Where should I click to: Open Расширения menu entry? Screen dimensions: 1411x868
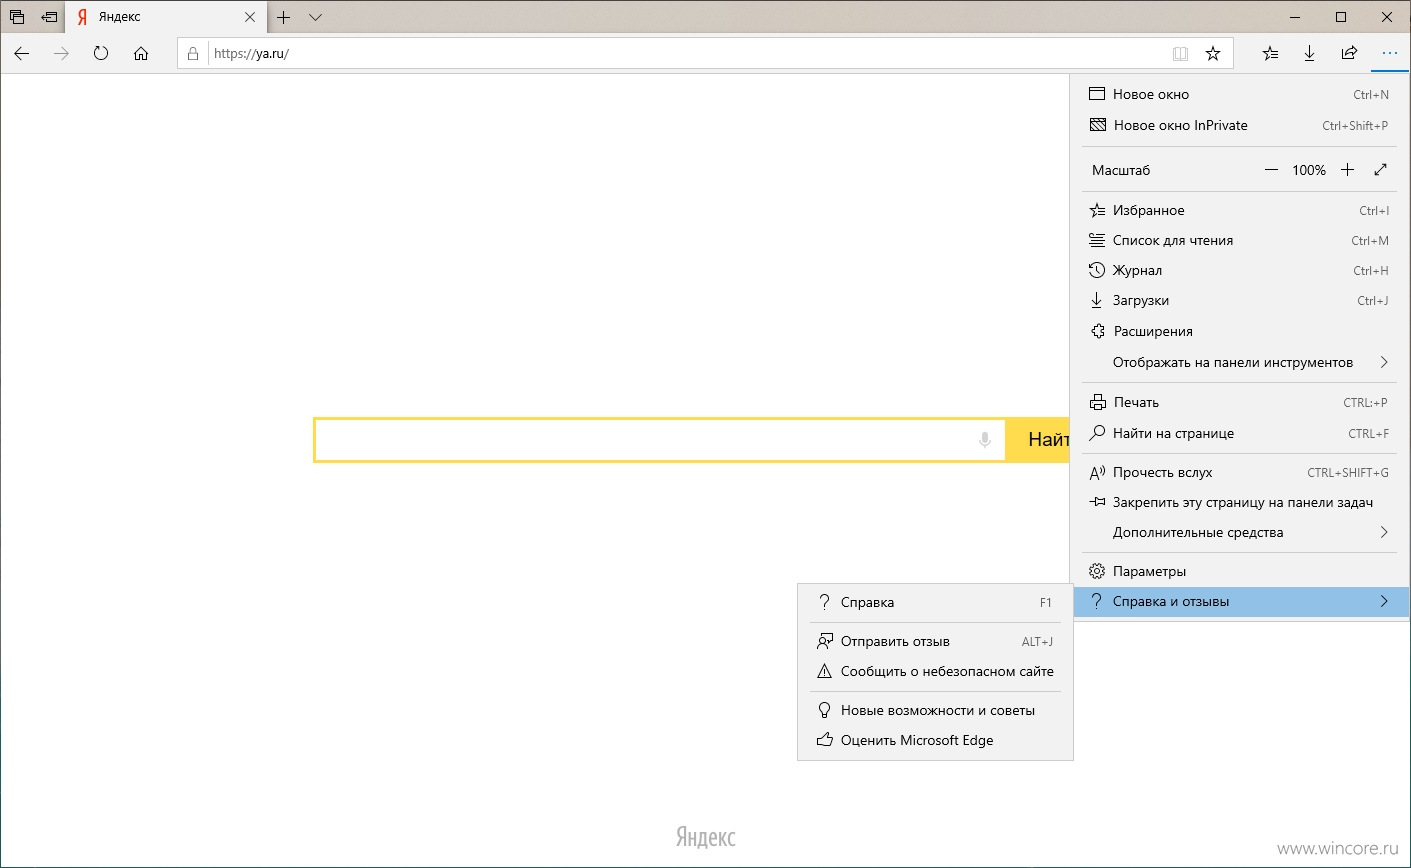tap(1239, 331)
